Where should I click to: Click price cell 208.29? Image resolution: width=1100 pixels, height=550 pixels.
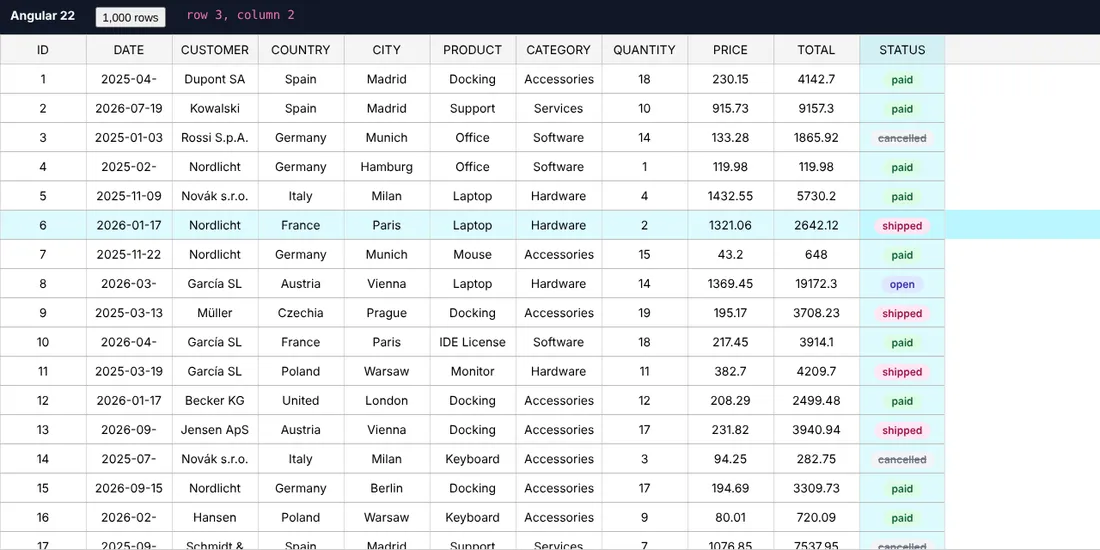click(730, 401)
